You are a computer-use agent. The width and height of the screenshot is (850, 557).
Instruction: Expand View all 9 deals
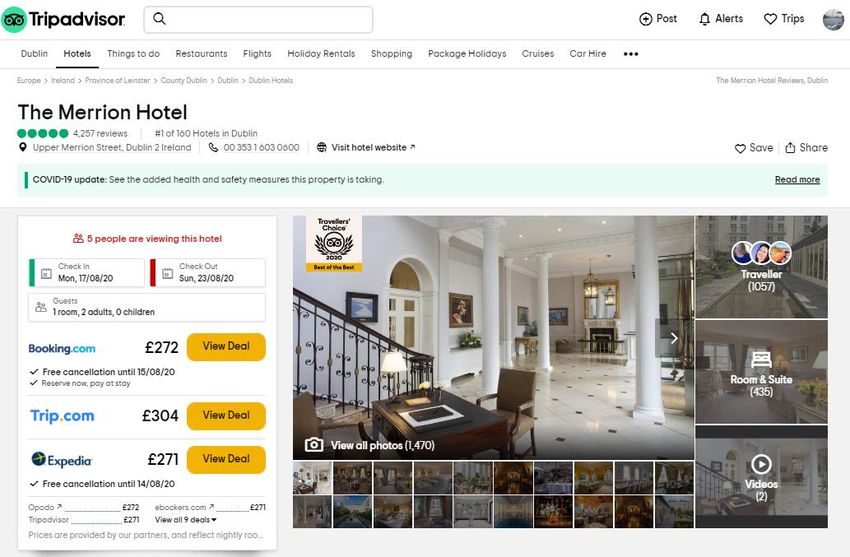pos(185,520)
